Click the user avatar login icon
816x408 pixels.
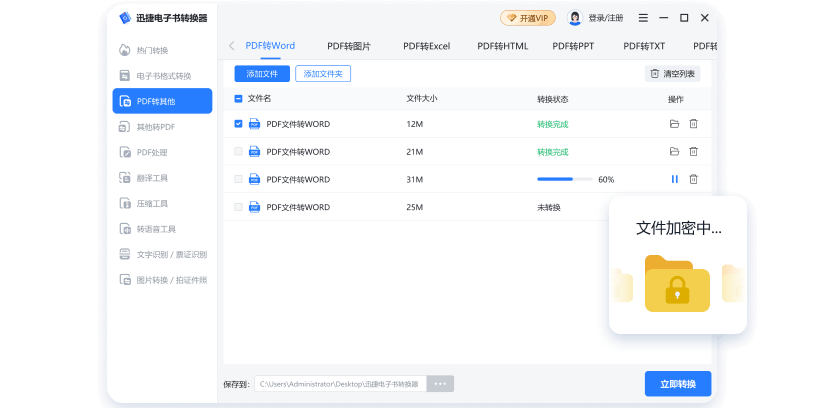coord(575,18)
